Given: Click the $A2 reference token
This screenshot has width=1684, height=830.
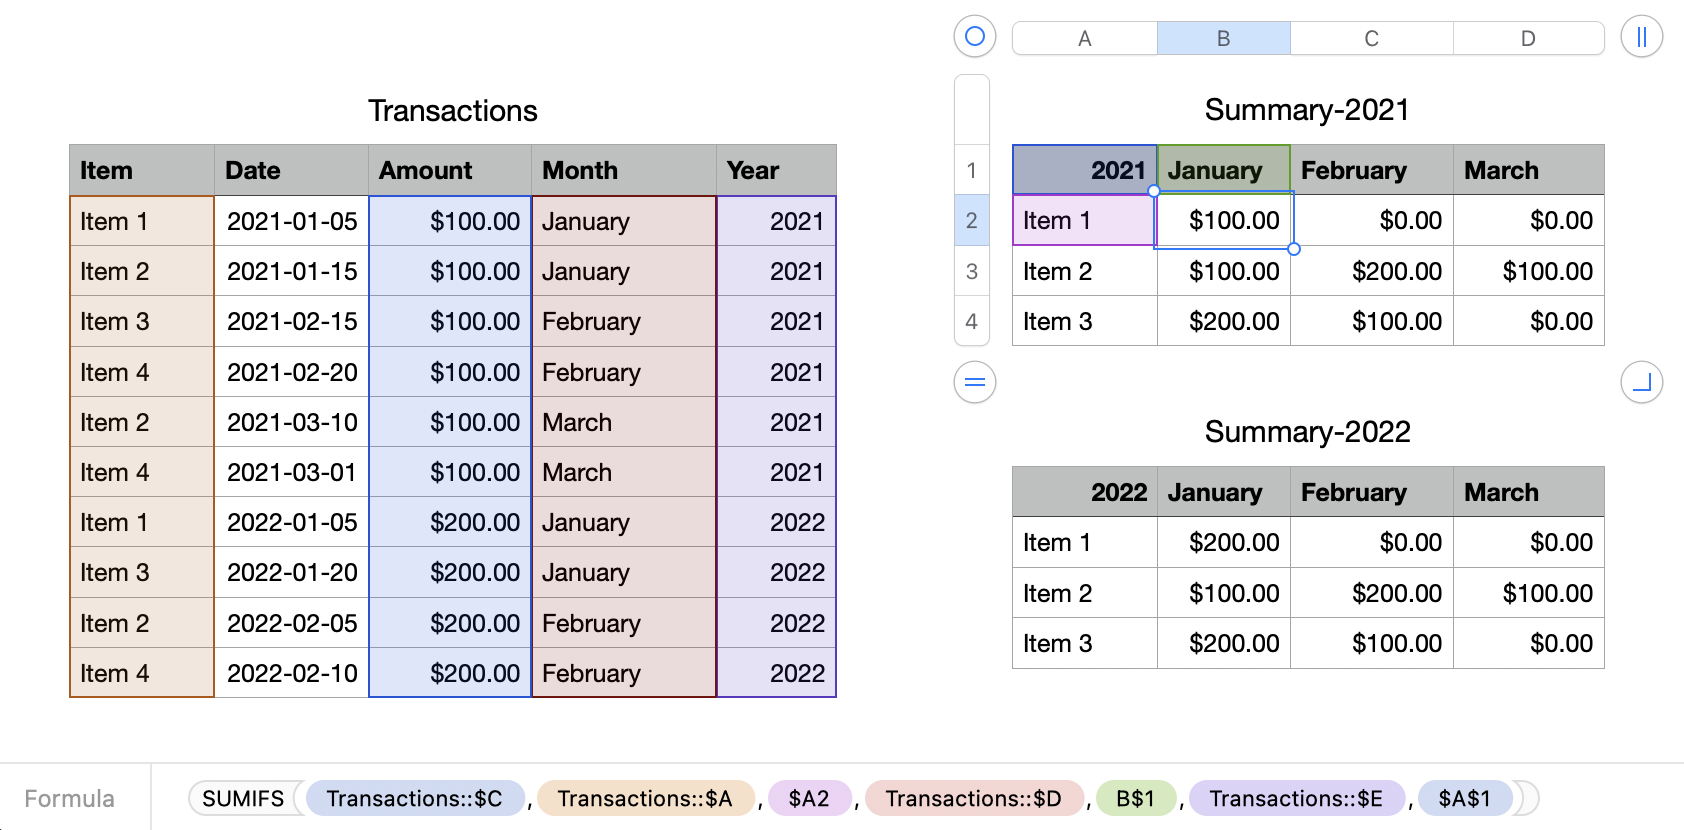Looking at the screenshot, I should click(809, 798).
